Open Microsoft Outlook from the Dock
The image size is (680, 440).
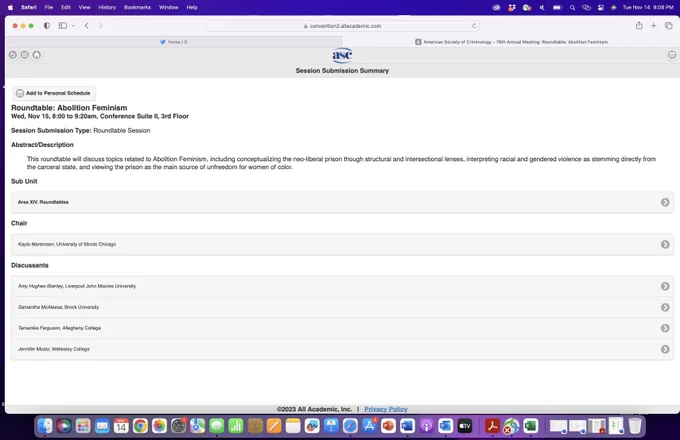[x=445, y=426]
